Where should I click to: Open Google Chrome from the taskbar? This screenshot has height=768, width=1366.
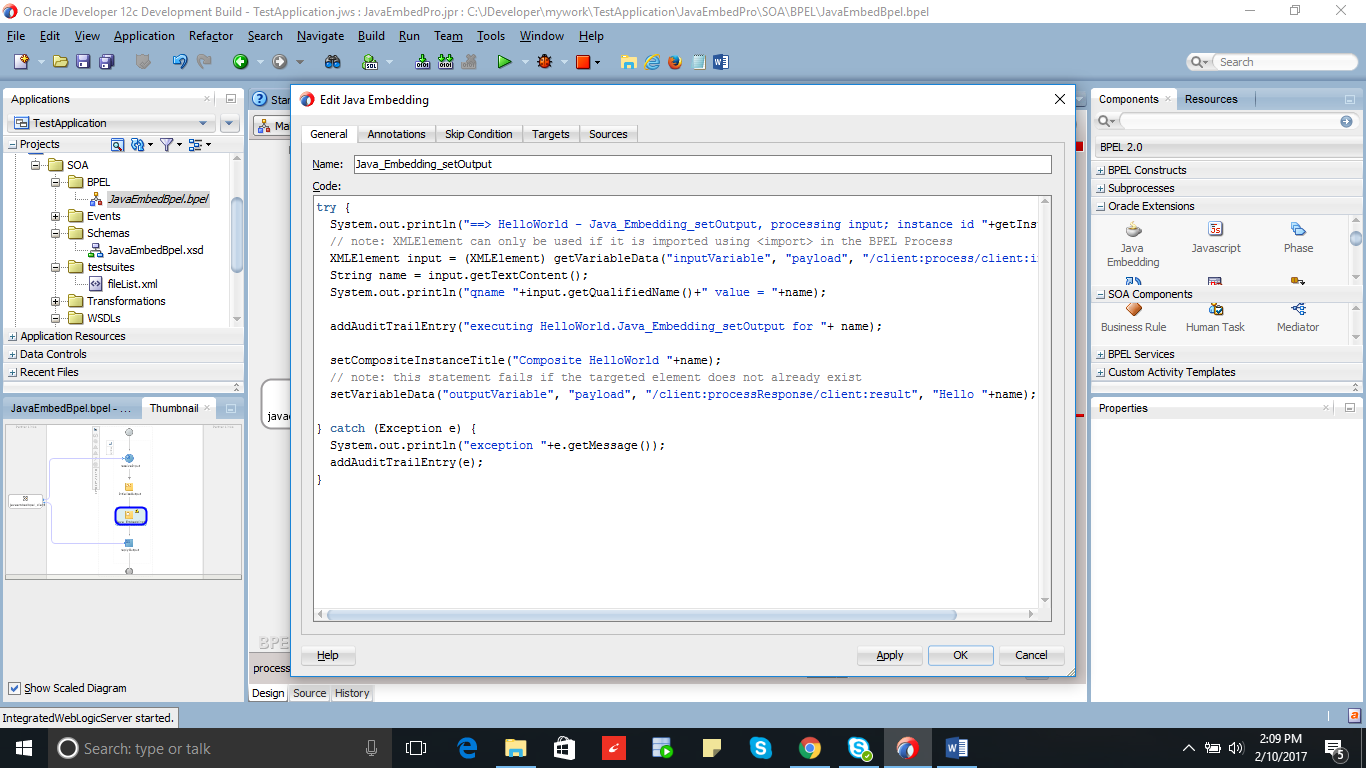tap(810, 747)
